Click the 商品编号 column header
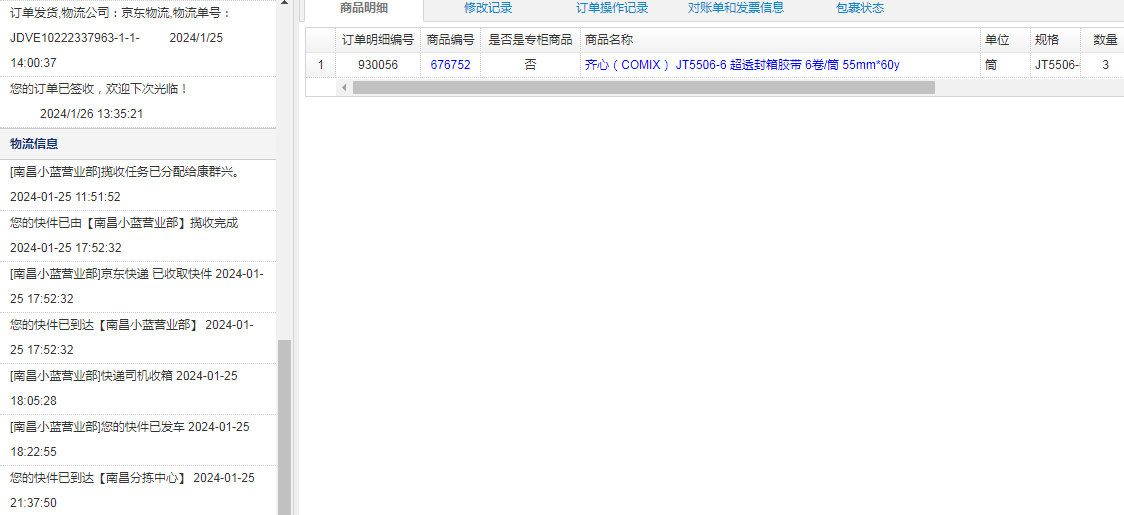This screenshot has width=1124, height=515. 450,40
